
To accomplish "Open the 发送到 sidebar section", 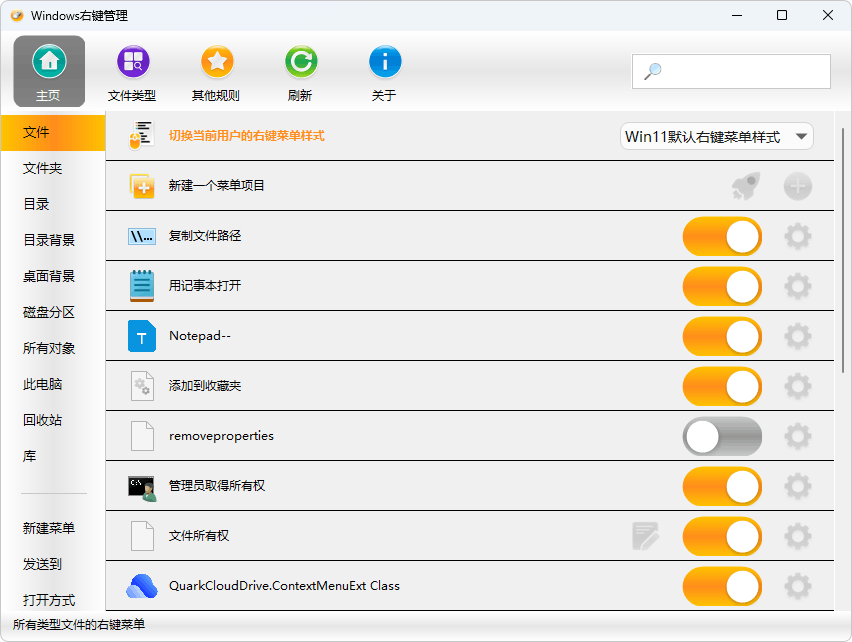I will [43, 564].
